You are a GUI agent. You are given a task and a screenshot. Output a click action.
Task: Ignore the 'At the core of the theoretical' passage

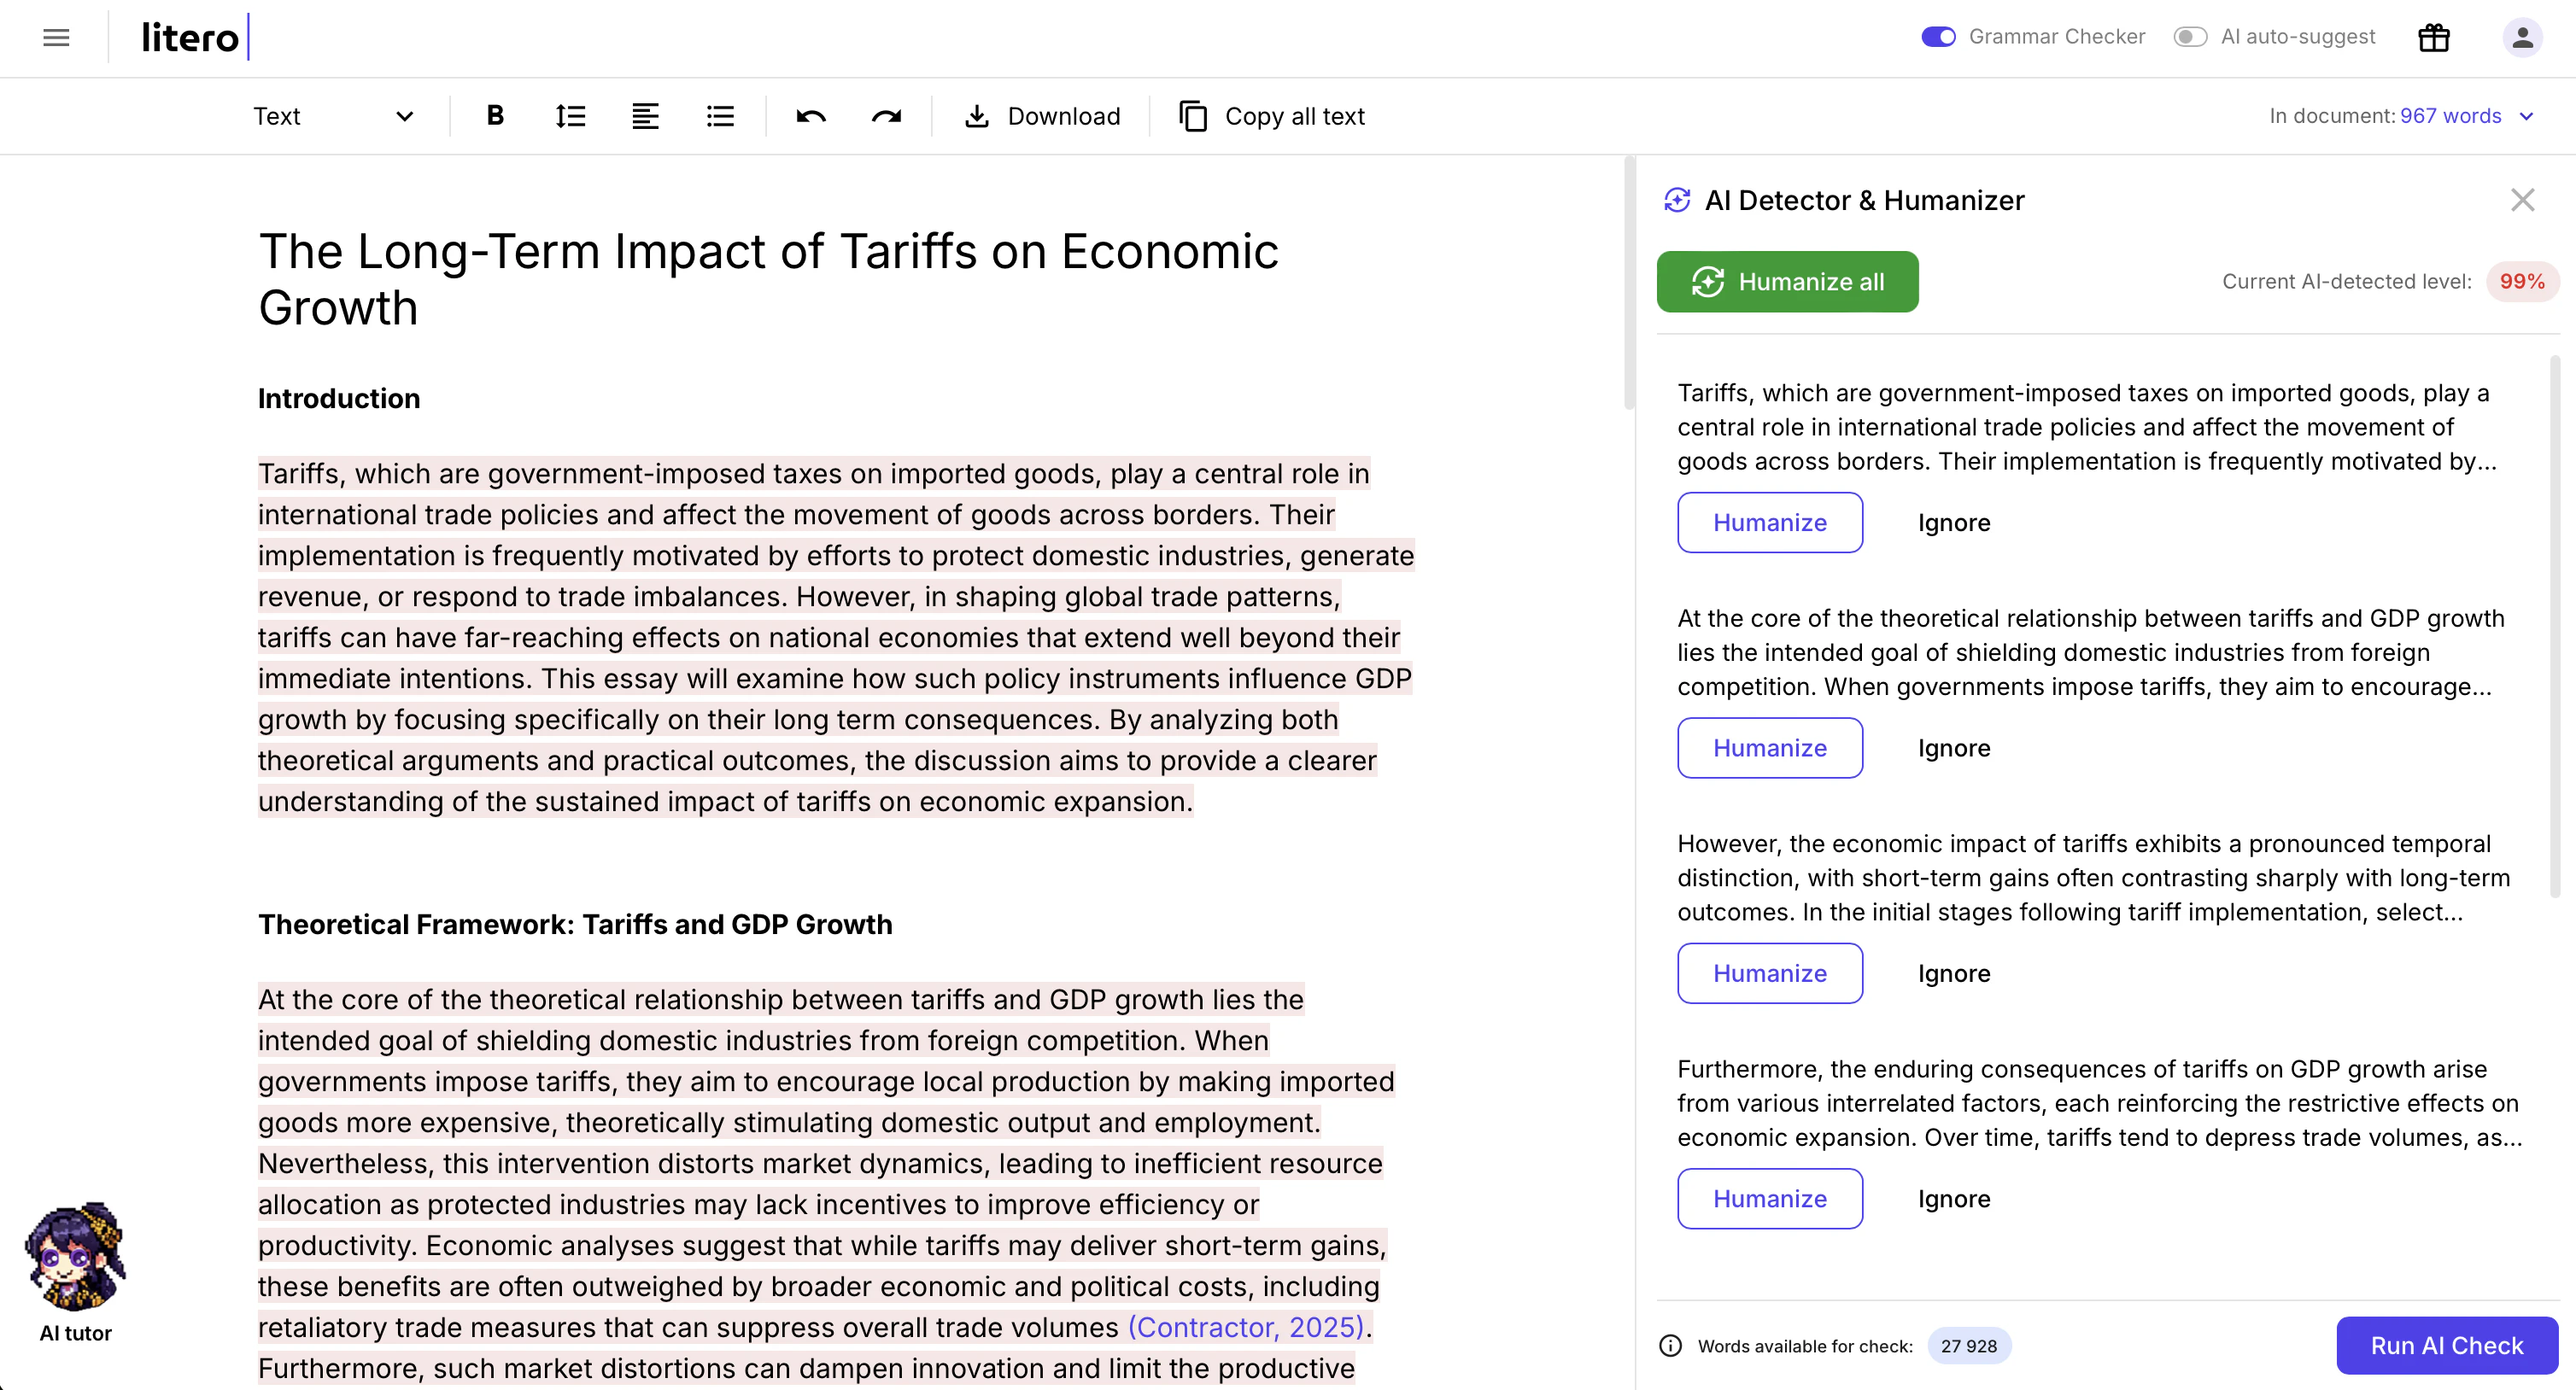[x=1954, y=748]
